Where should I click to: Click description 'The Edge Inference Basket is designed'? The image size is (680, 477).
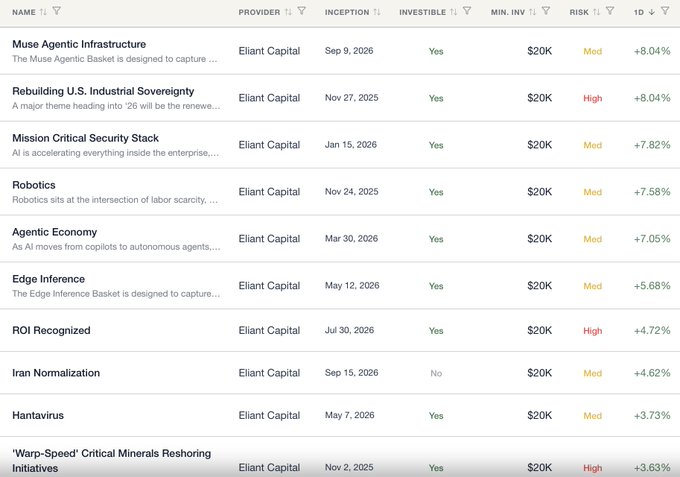pyautogui.click(x=116, y=294)
